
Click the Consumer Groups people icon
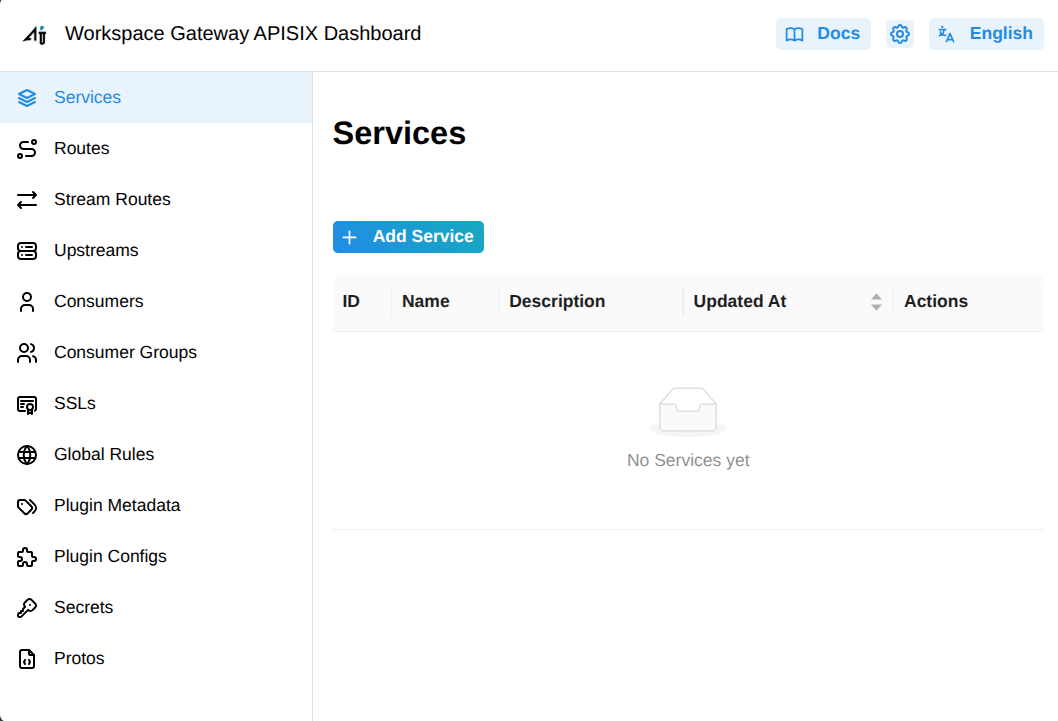27,353
